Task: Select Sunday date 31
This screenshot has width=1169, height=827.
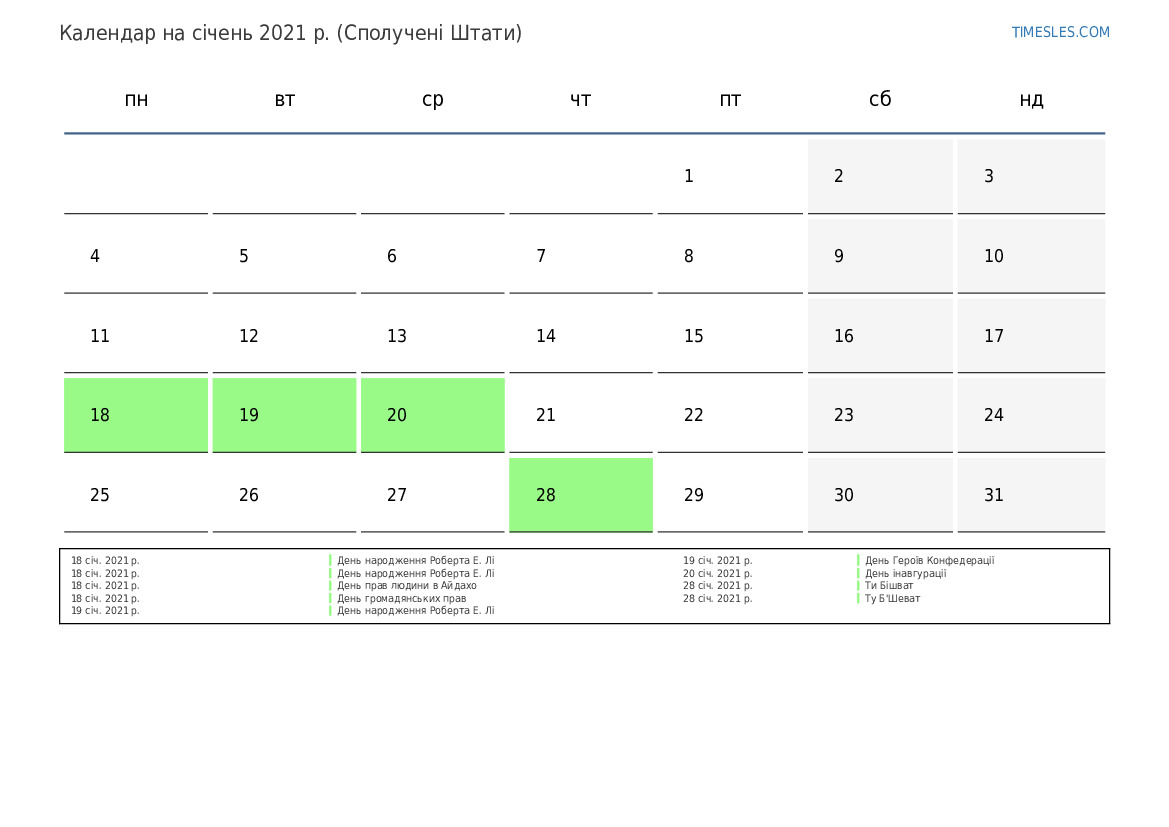Action: (x=1030, y=495)
